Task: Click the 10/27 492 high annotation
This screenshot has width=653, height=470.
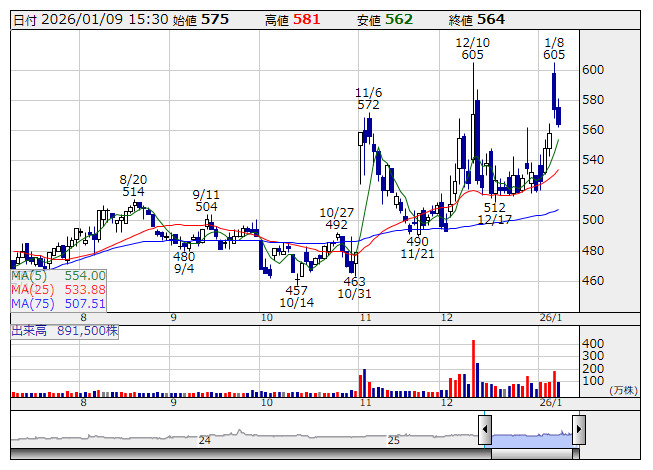Action: pyautogui.click(x=336, y=219)
